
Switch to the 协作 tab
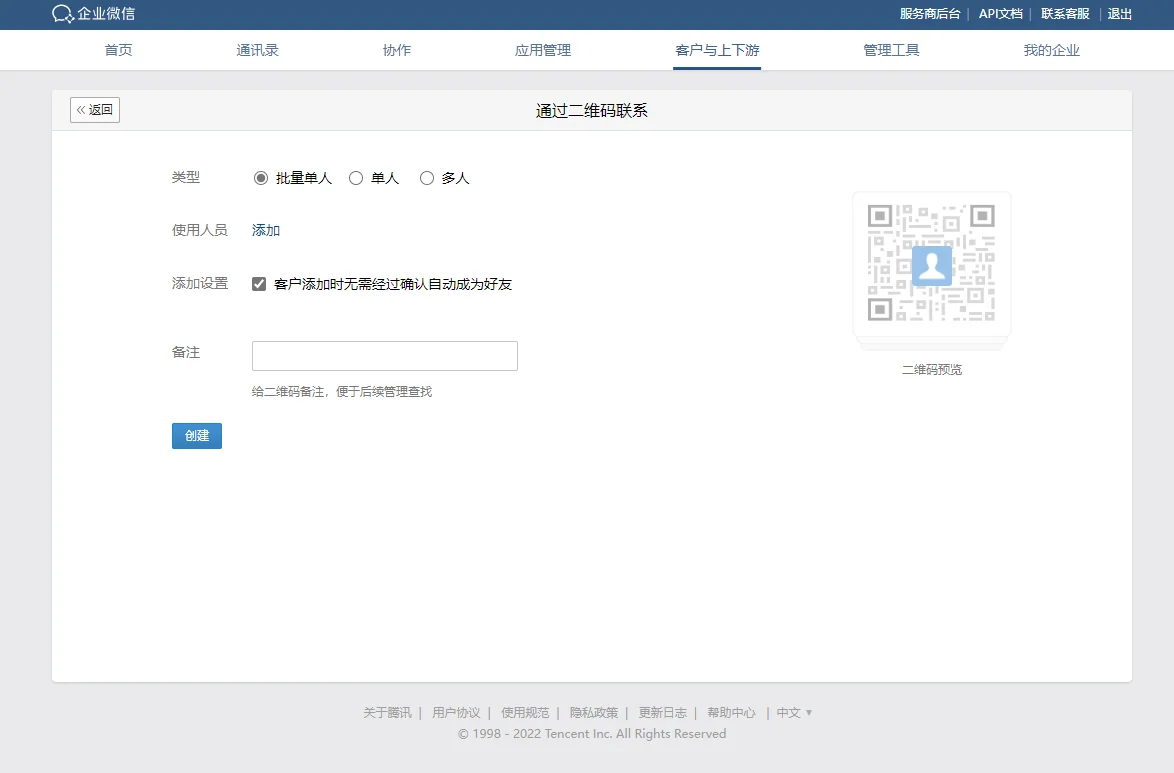(397, 50)
